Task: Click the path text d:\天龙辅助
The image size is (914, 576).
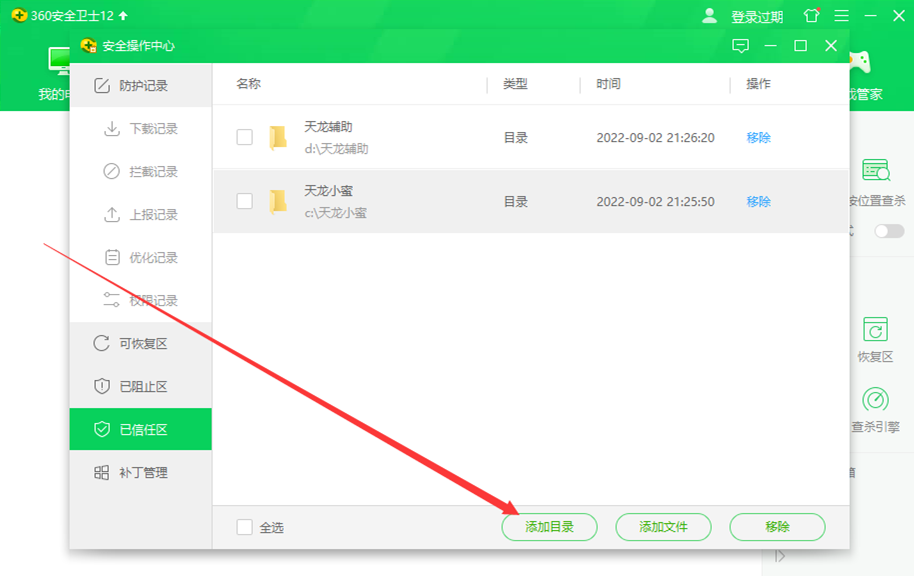Action: point(336,149)
